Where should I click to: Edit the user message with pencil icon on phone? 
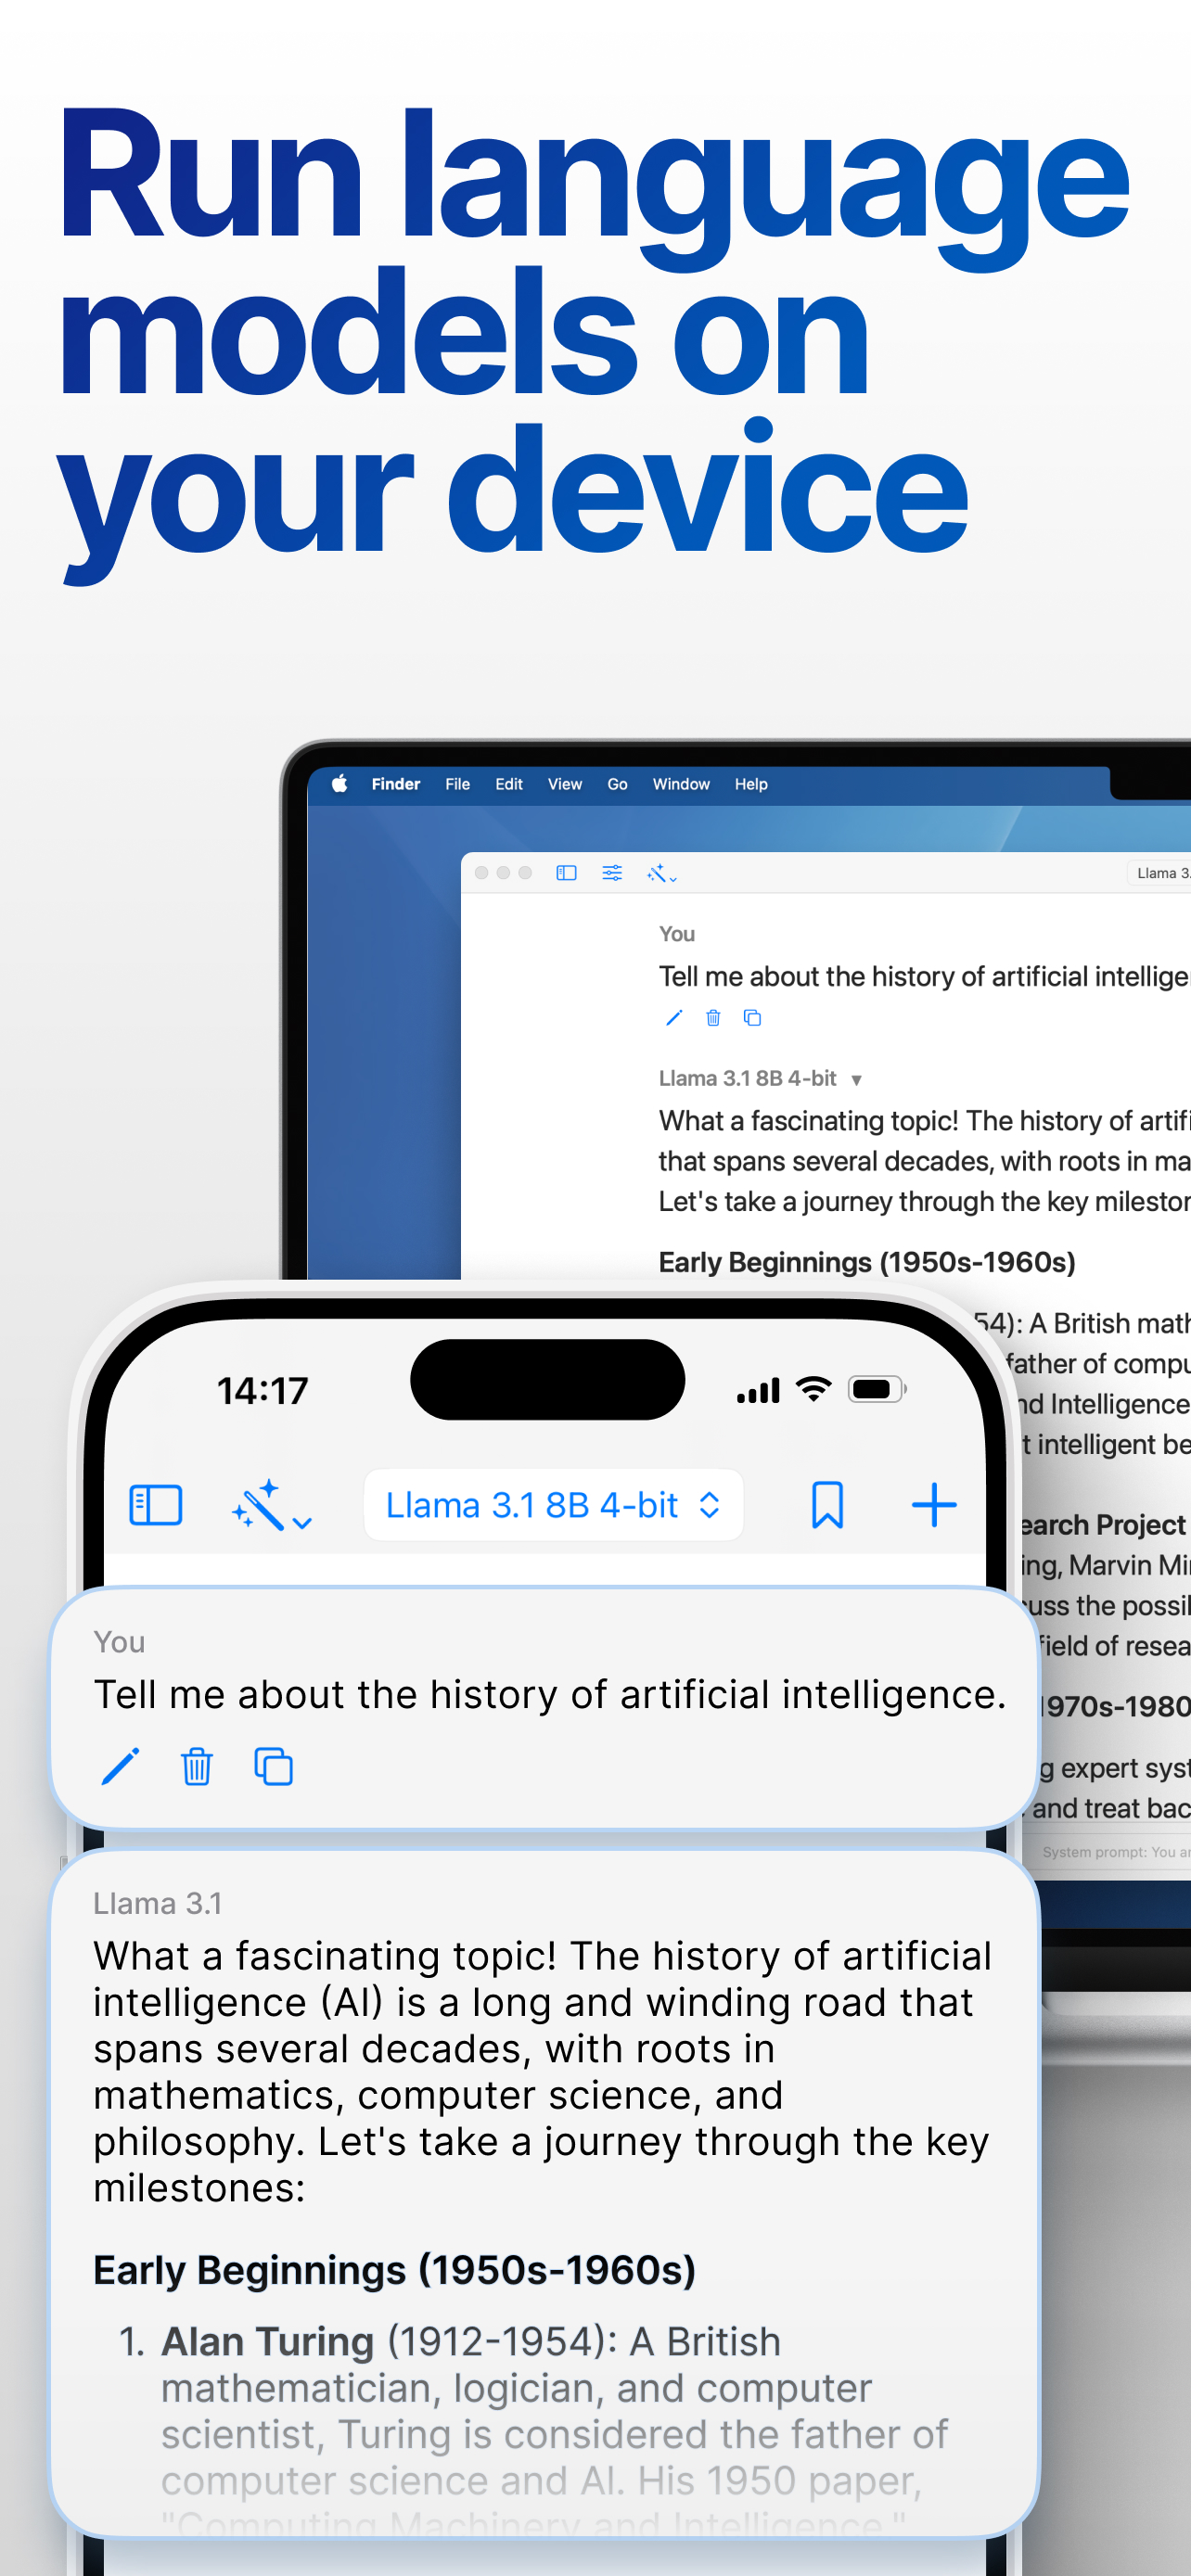click(120, 1767)
